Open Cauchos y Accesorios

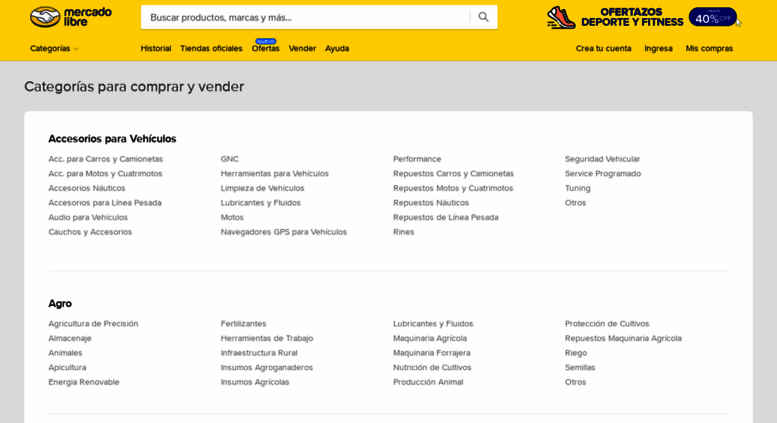pos(90,232)
